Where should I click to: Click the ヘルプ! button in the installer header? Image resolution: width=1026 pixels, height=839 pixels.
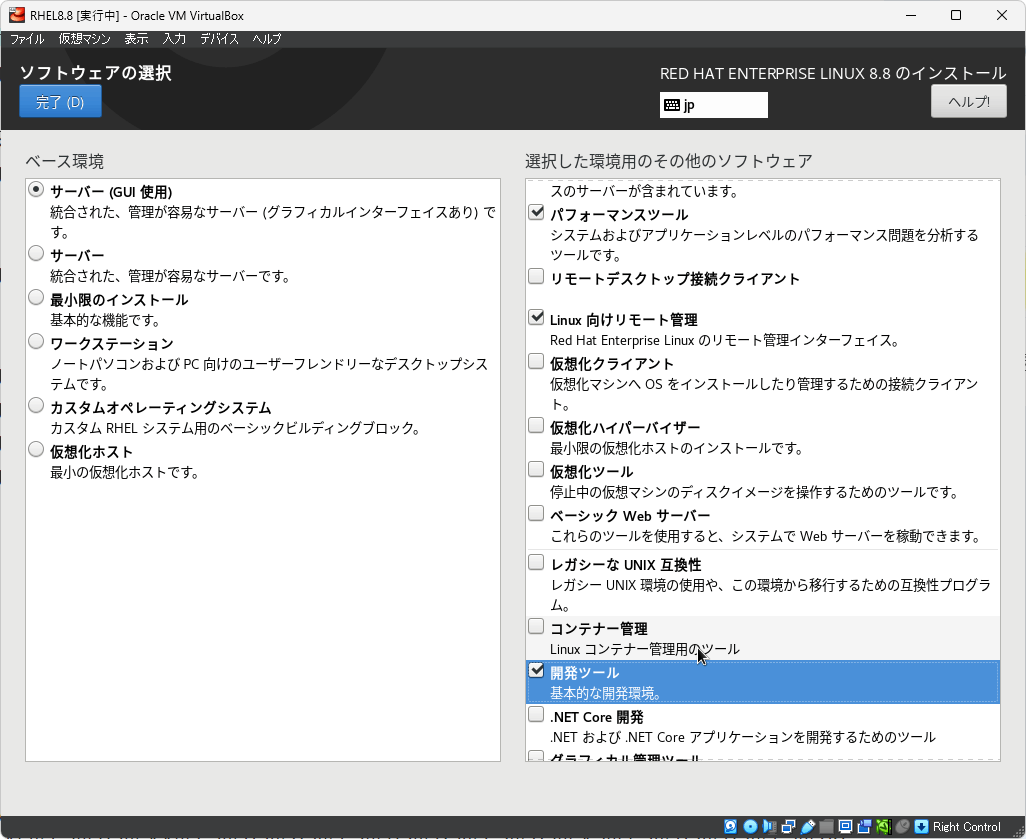pyautogui.click(x=968, y=101)
